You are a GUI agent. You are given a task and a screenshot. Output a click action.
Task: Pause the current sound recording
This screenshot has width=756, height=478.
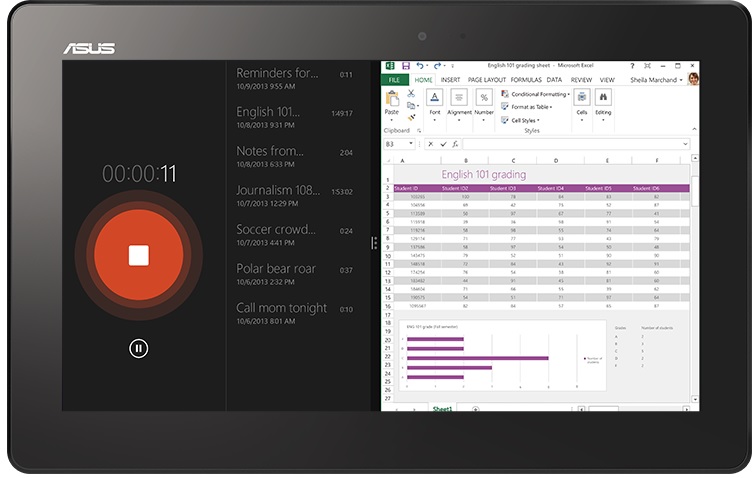pyautogui.click(x=139, y=348)
